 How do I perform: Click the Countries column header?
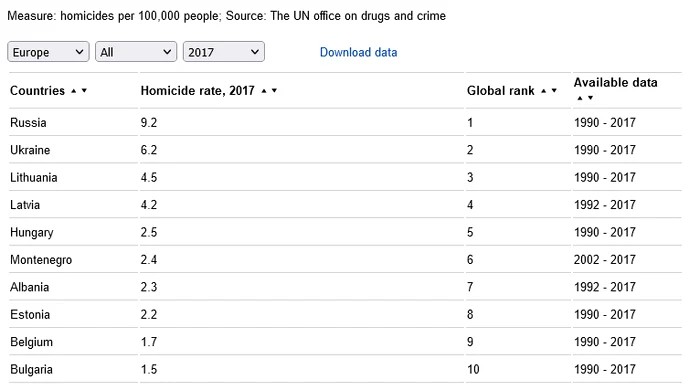tap(38, 91)
